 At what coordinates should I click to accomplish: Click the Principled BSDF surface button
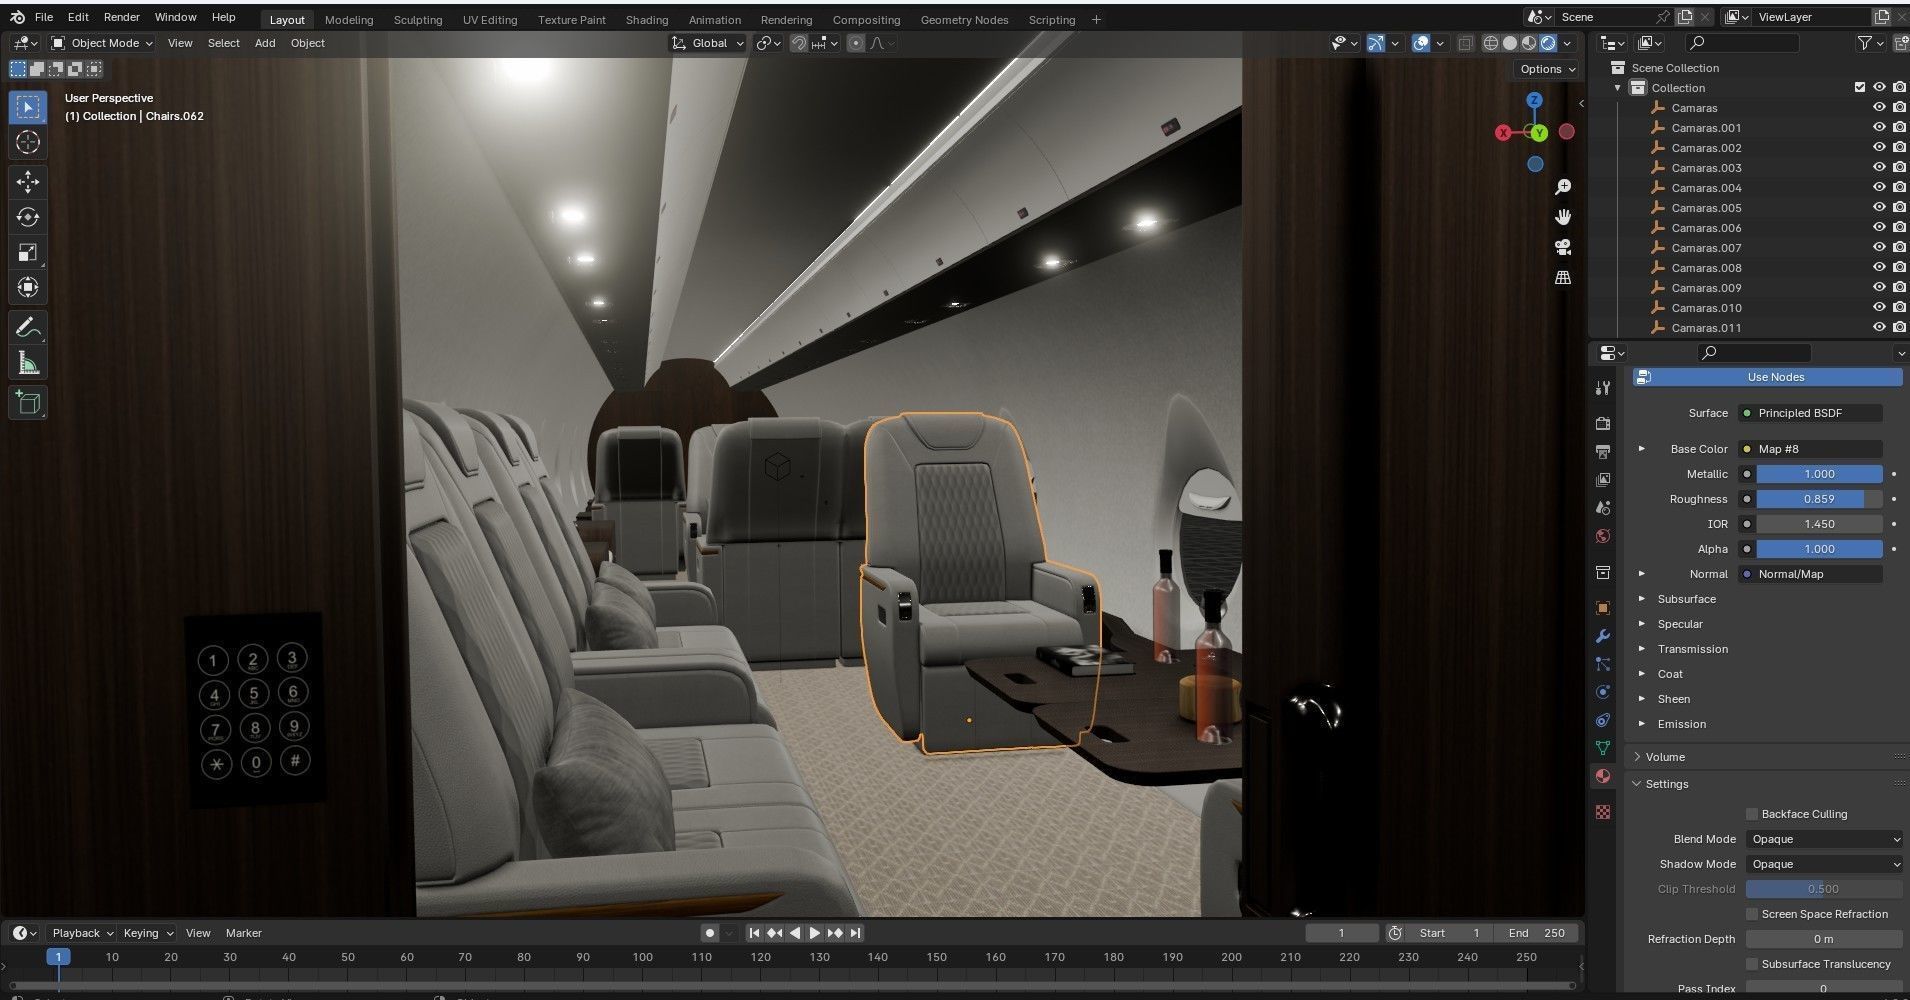pos(1811,413)
